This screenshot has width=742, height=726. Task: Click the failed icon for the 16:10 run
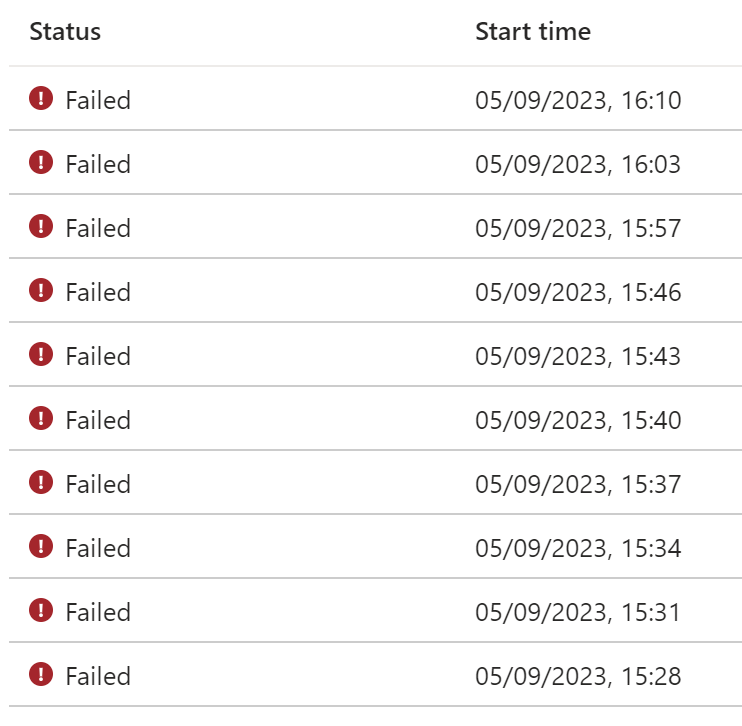point(41,98)
